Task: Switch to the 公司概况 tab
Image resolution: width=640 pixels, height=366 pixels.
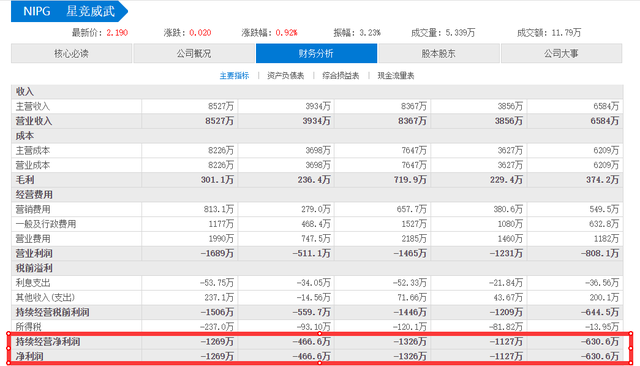Action: (x=194, y=53)
